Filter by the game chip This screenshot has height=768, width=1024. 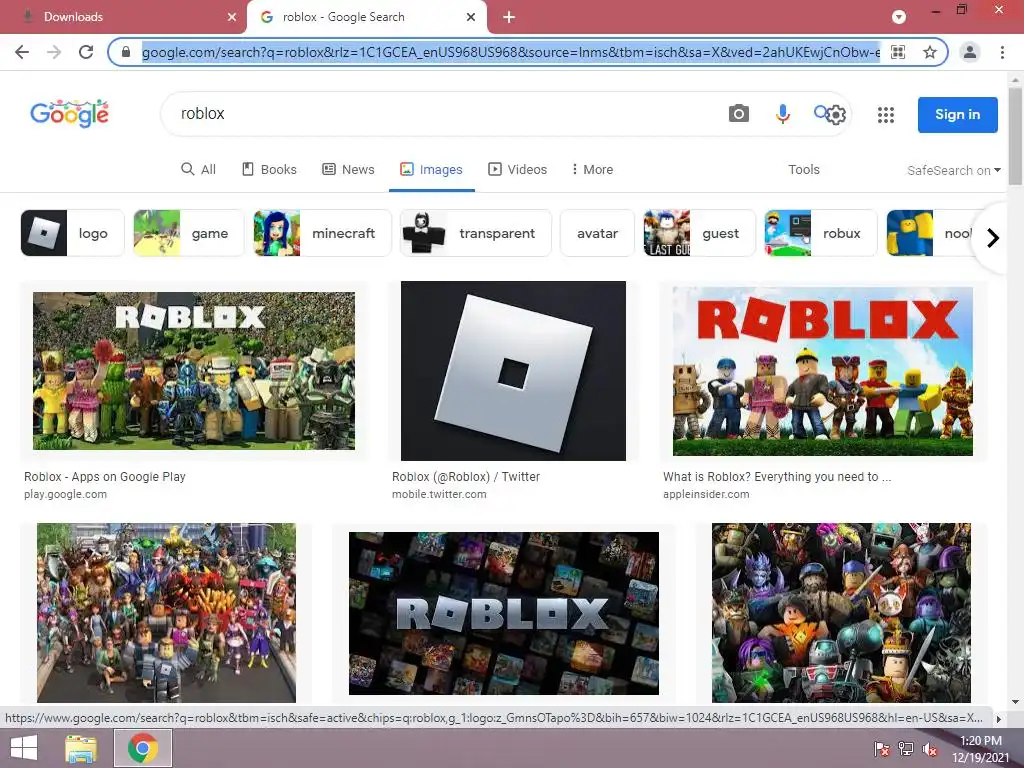(x=189, y=233)
